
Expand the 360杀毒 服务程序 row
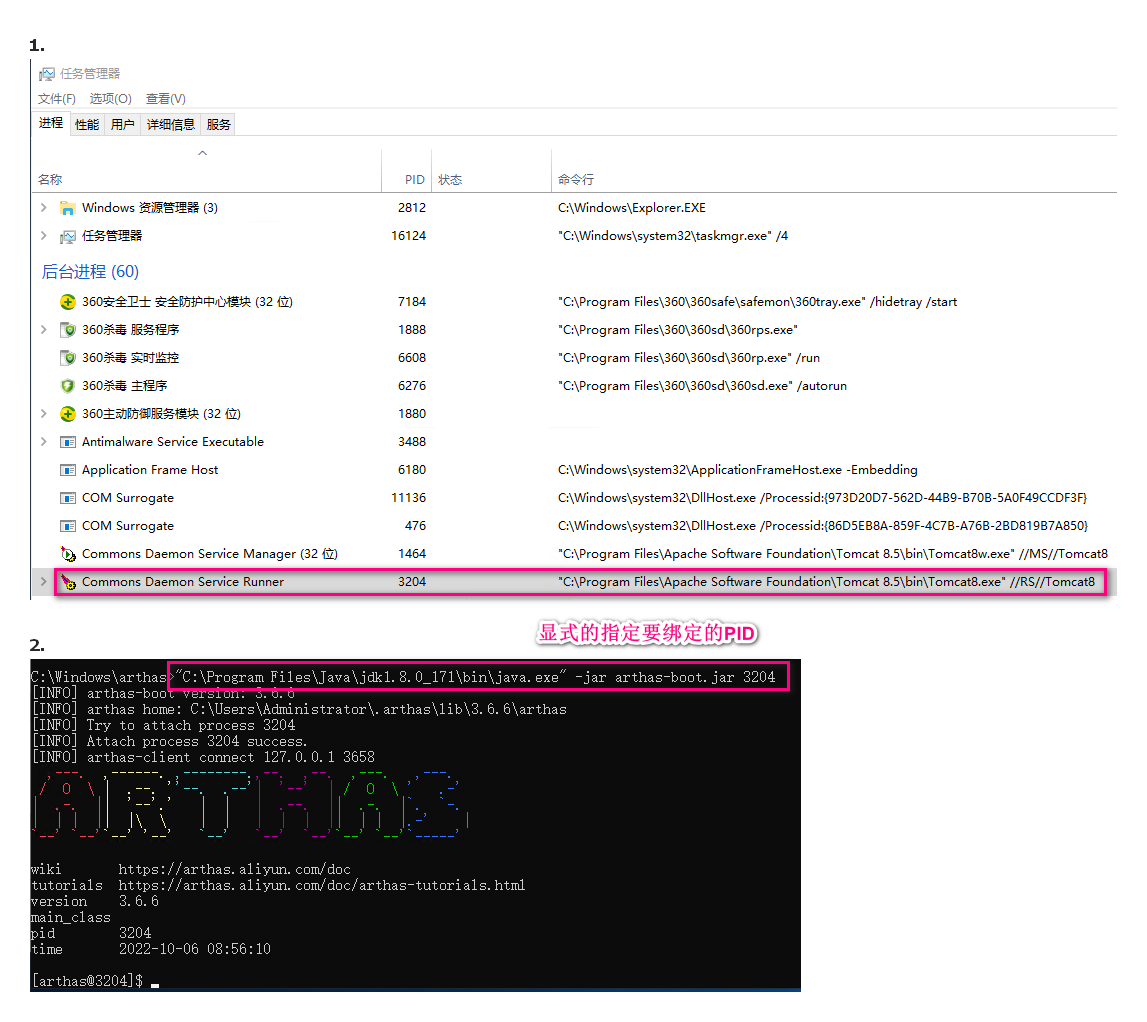tap(44, 330)
